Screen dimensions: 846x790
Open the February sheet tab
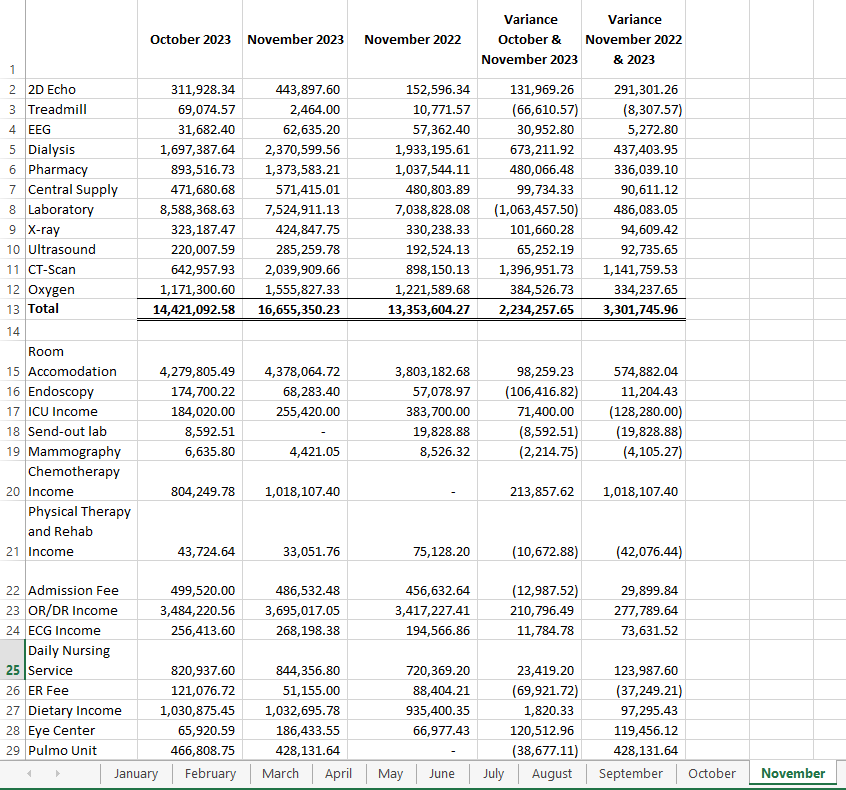pyautogui.click(x=210, y=773)
